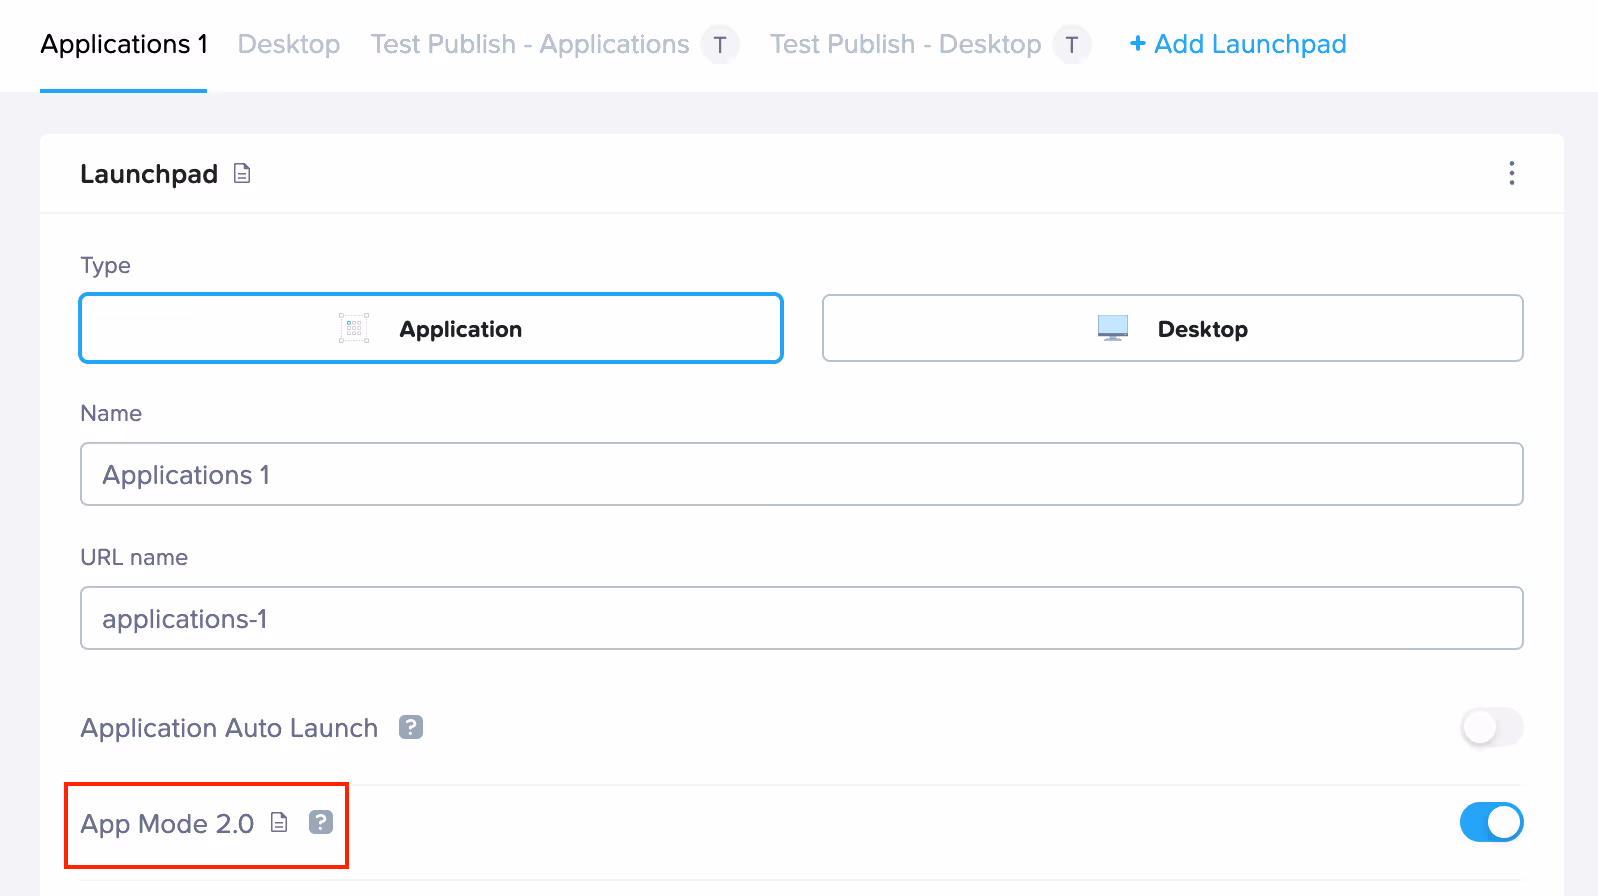This screenshot has width=1598, height=896.
Task: Select the Desktop type button
Action: [1173, 328]
